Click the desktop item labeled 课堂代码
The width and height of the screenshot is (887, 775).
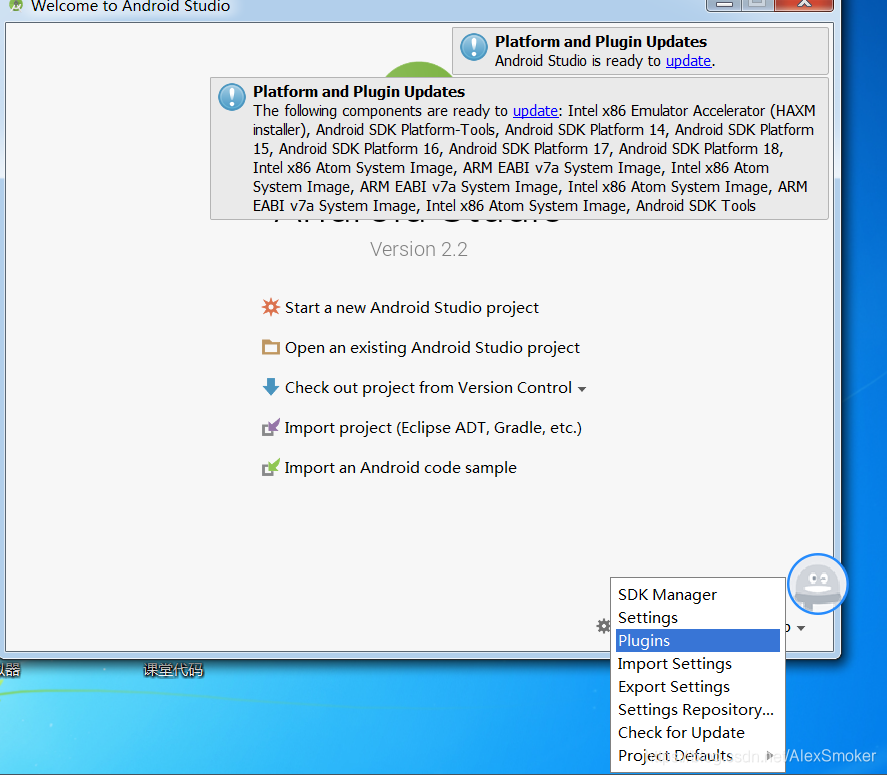(x=173, y=670)
